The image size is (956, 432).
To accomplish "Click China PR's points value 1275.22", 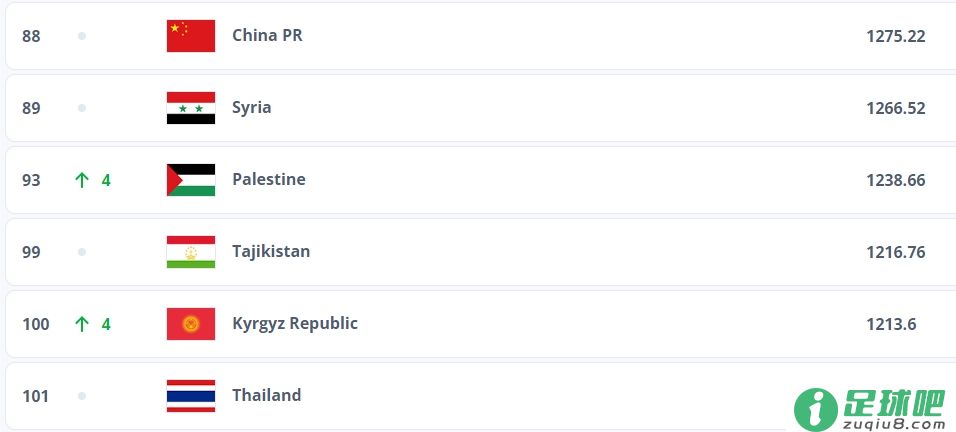I will point(896,36).
